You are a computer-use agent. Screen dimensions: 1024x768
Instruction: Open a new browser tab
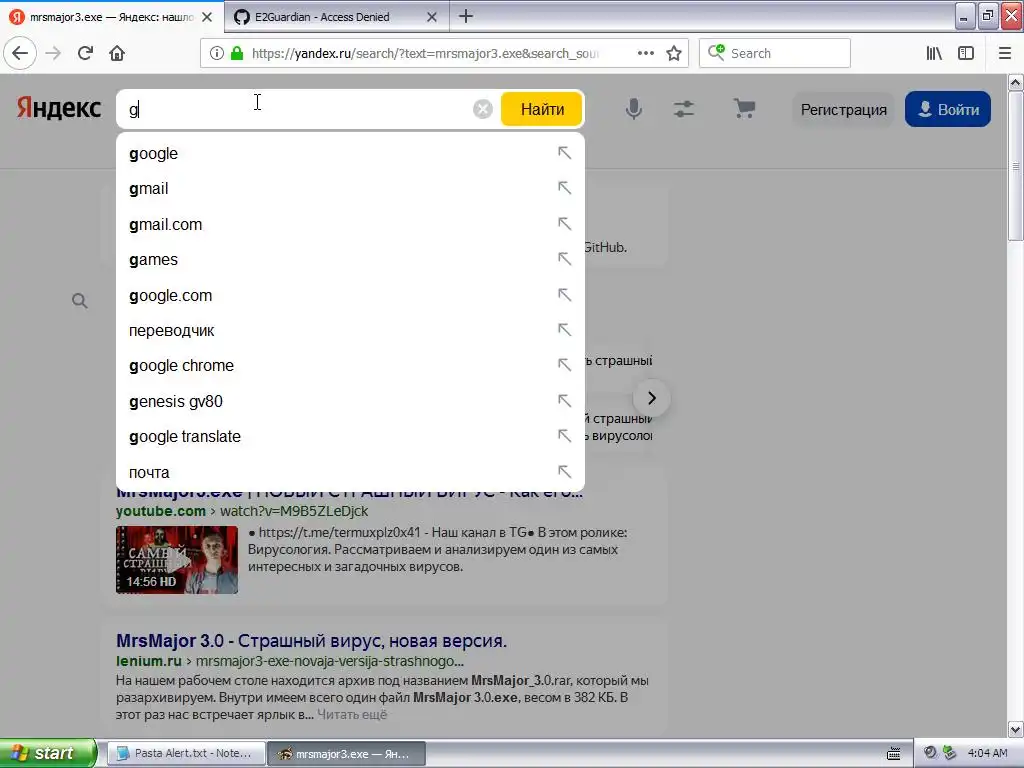466,16
